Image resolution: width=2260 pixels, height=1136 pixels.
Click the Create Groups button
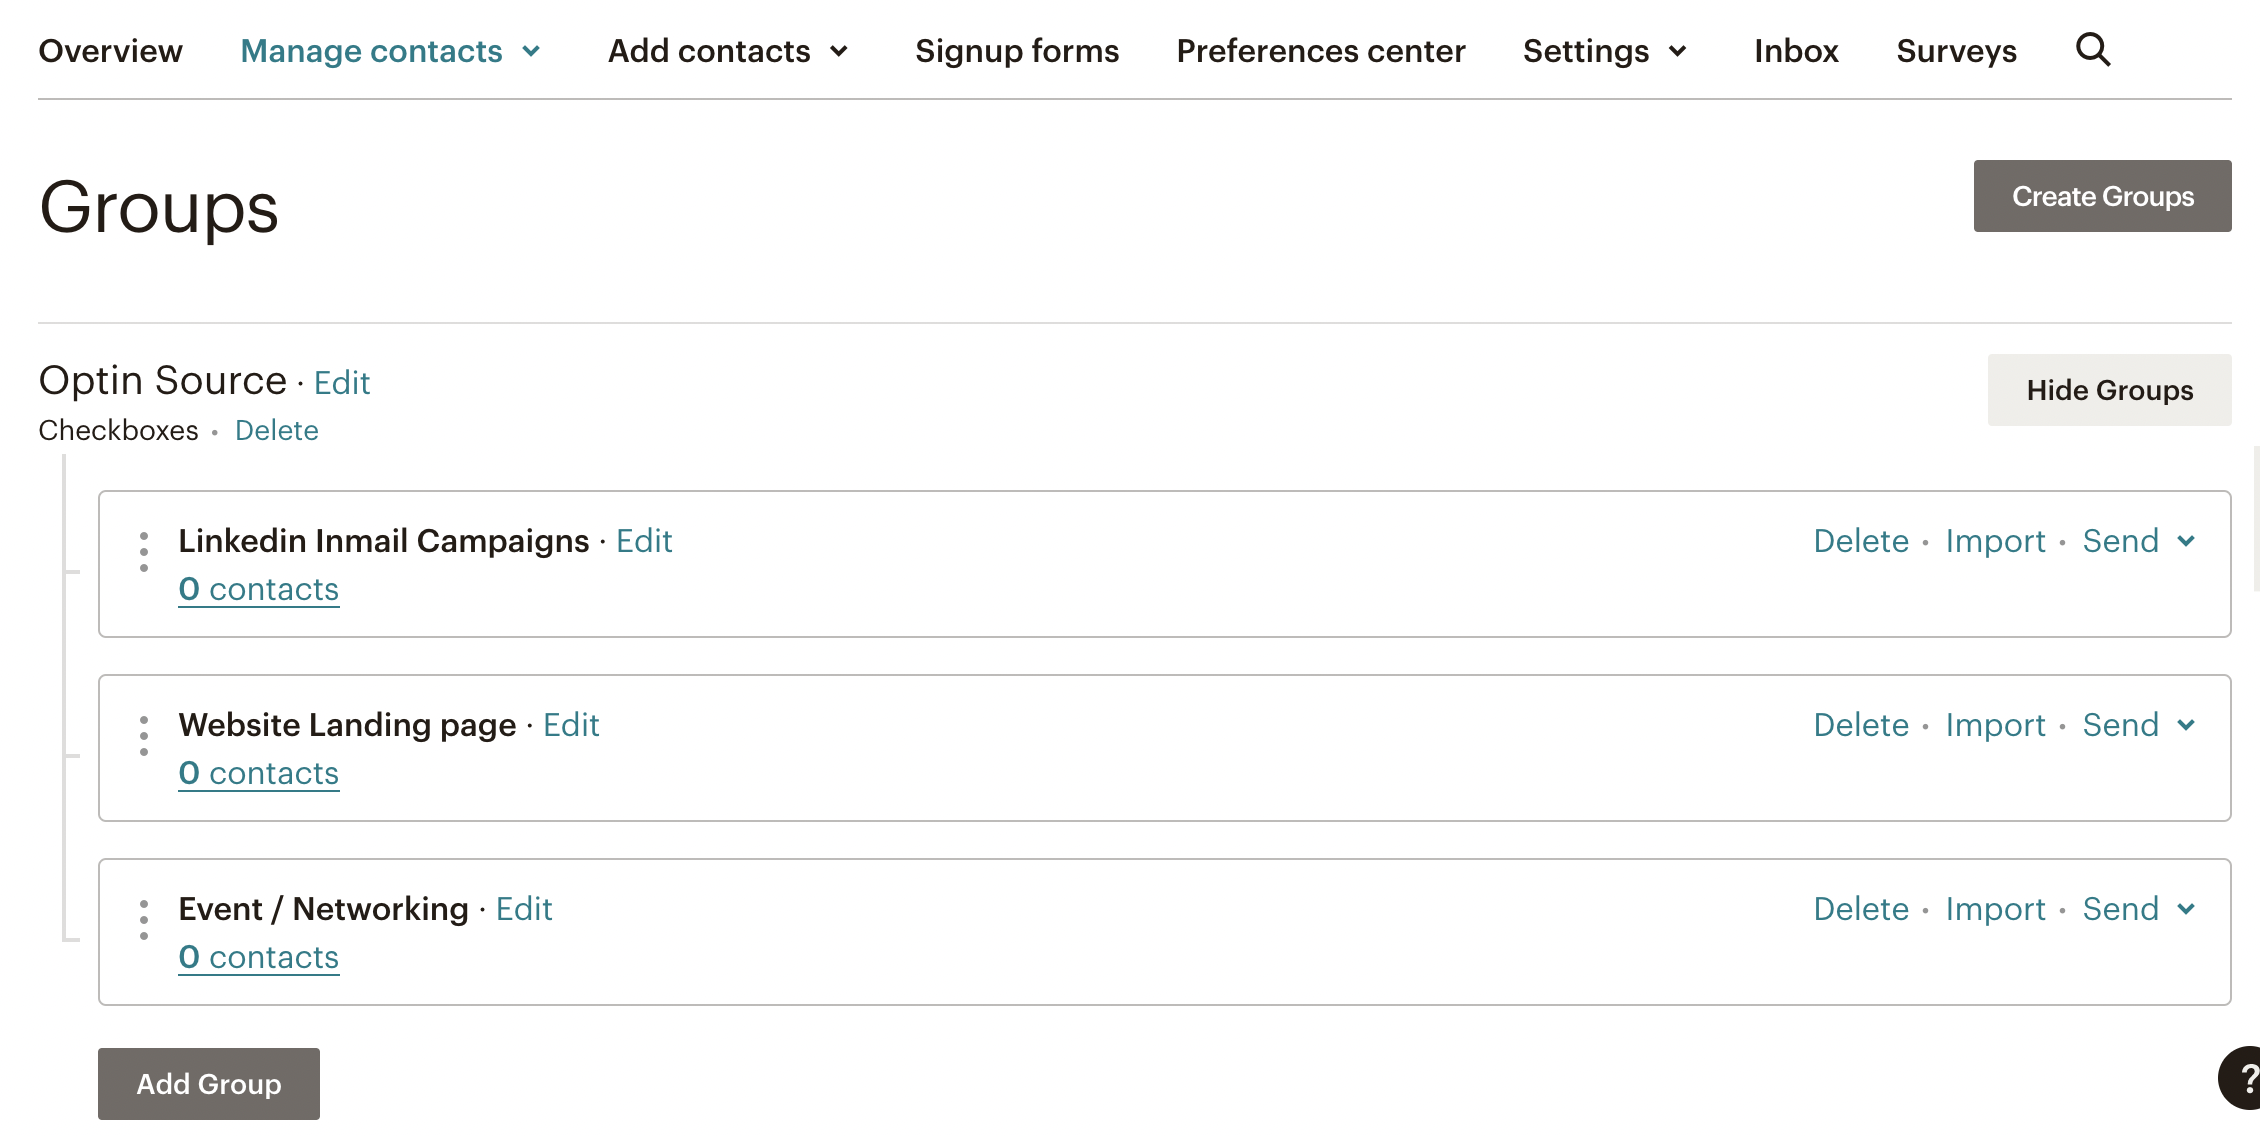point(2102,196)
